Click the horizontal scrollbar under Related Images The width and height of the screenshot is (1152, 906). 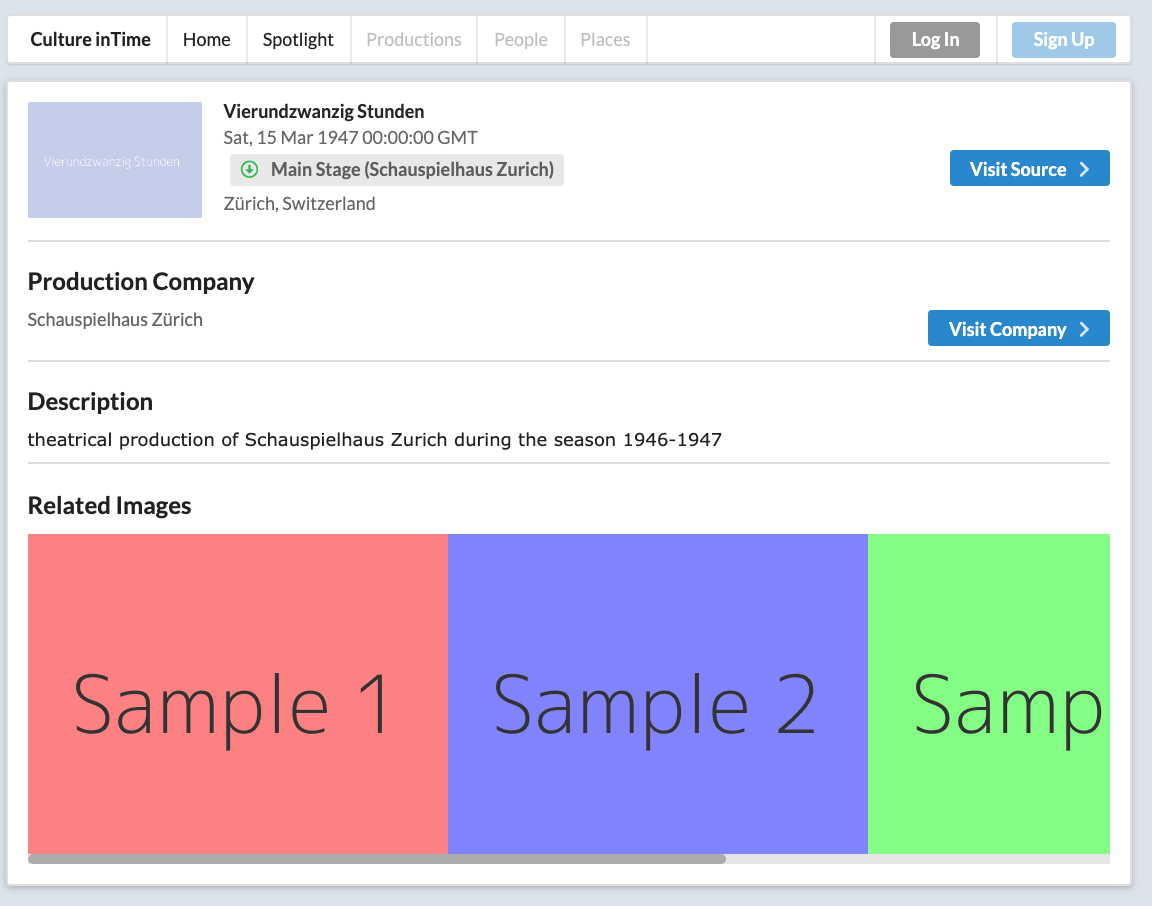[377, 859]
